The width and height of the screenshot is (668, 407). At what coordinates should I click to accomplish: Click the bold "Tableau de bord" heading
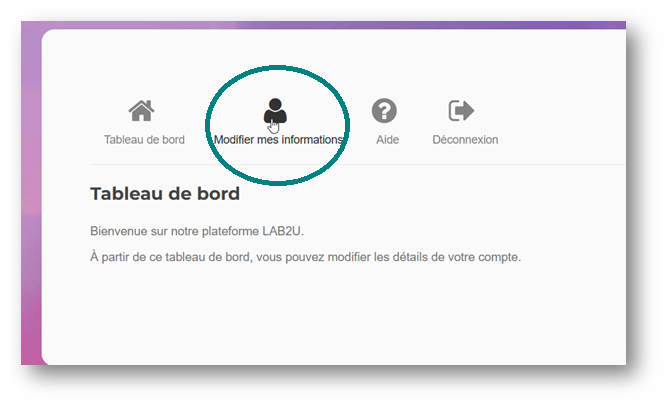165,193
